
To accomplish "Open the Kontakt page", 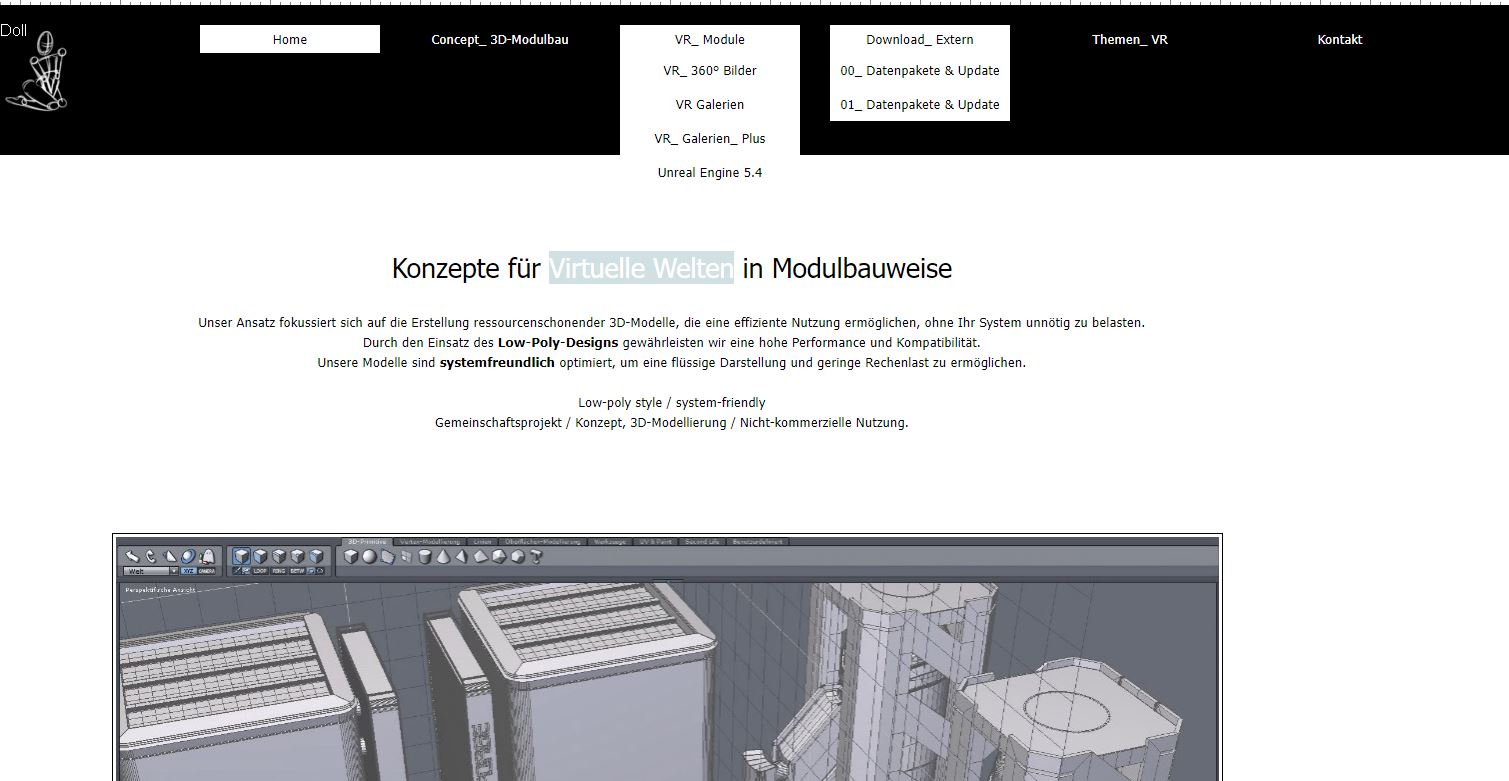I will 1340,39.
